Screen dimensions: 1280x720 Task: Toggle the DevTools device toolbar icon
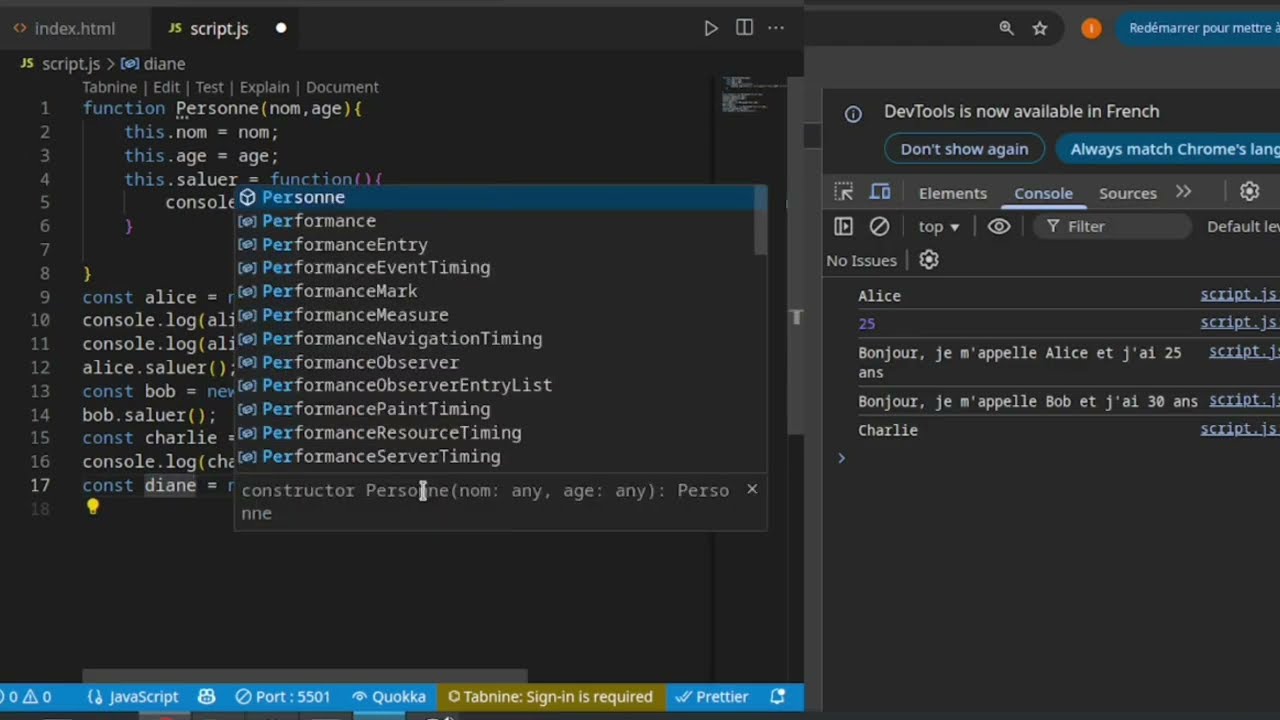click(880, 192)
